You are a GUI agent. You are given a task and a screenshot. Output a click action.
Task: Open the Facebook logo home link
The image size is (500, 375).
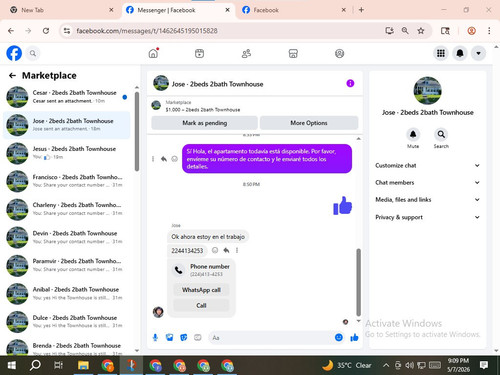point(14,53)
